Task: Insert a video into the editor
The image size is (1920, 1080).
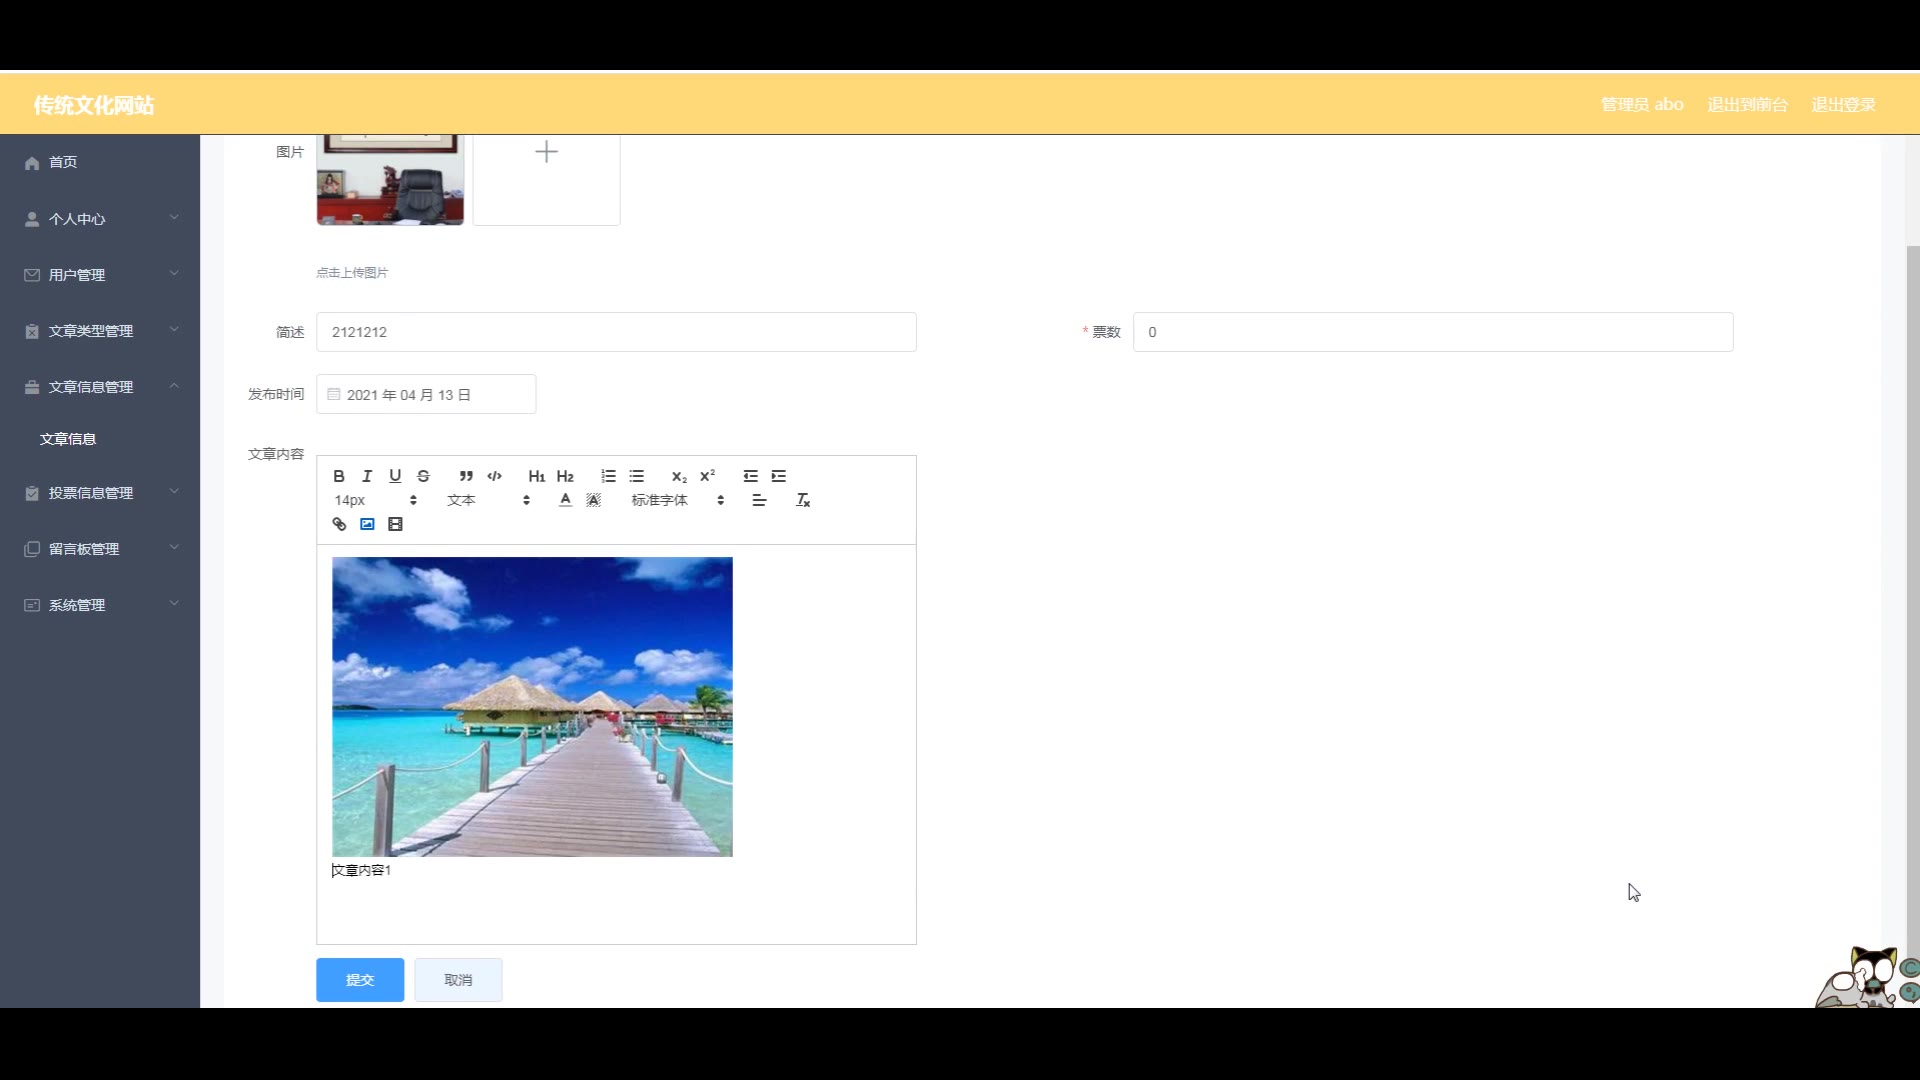Action: tap(395, 524)
